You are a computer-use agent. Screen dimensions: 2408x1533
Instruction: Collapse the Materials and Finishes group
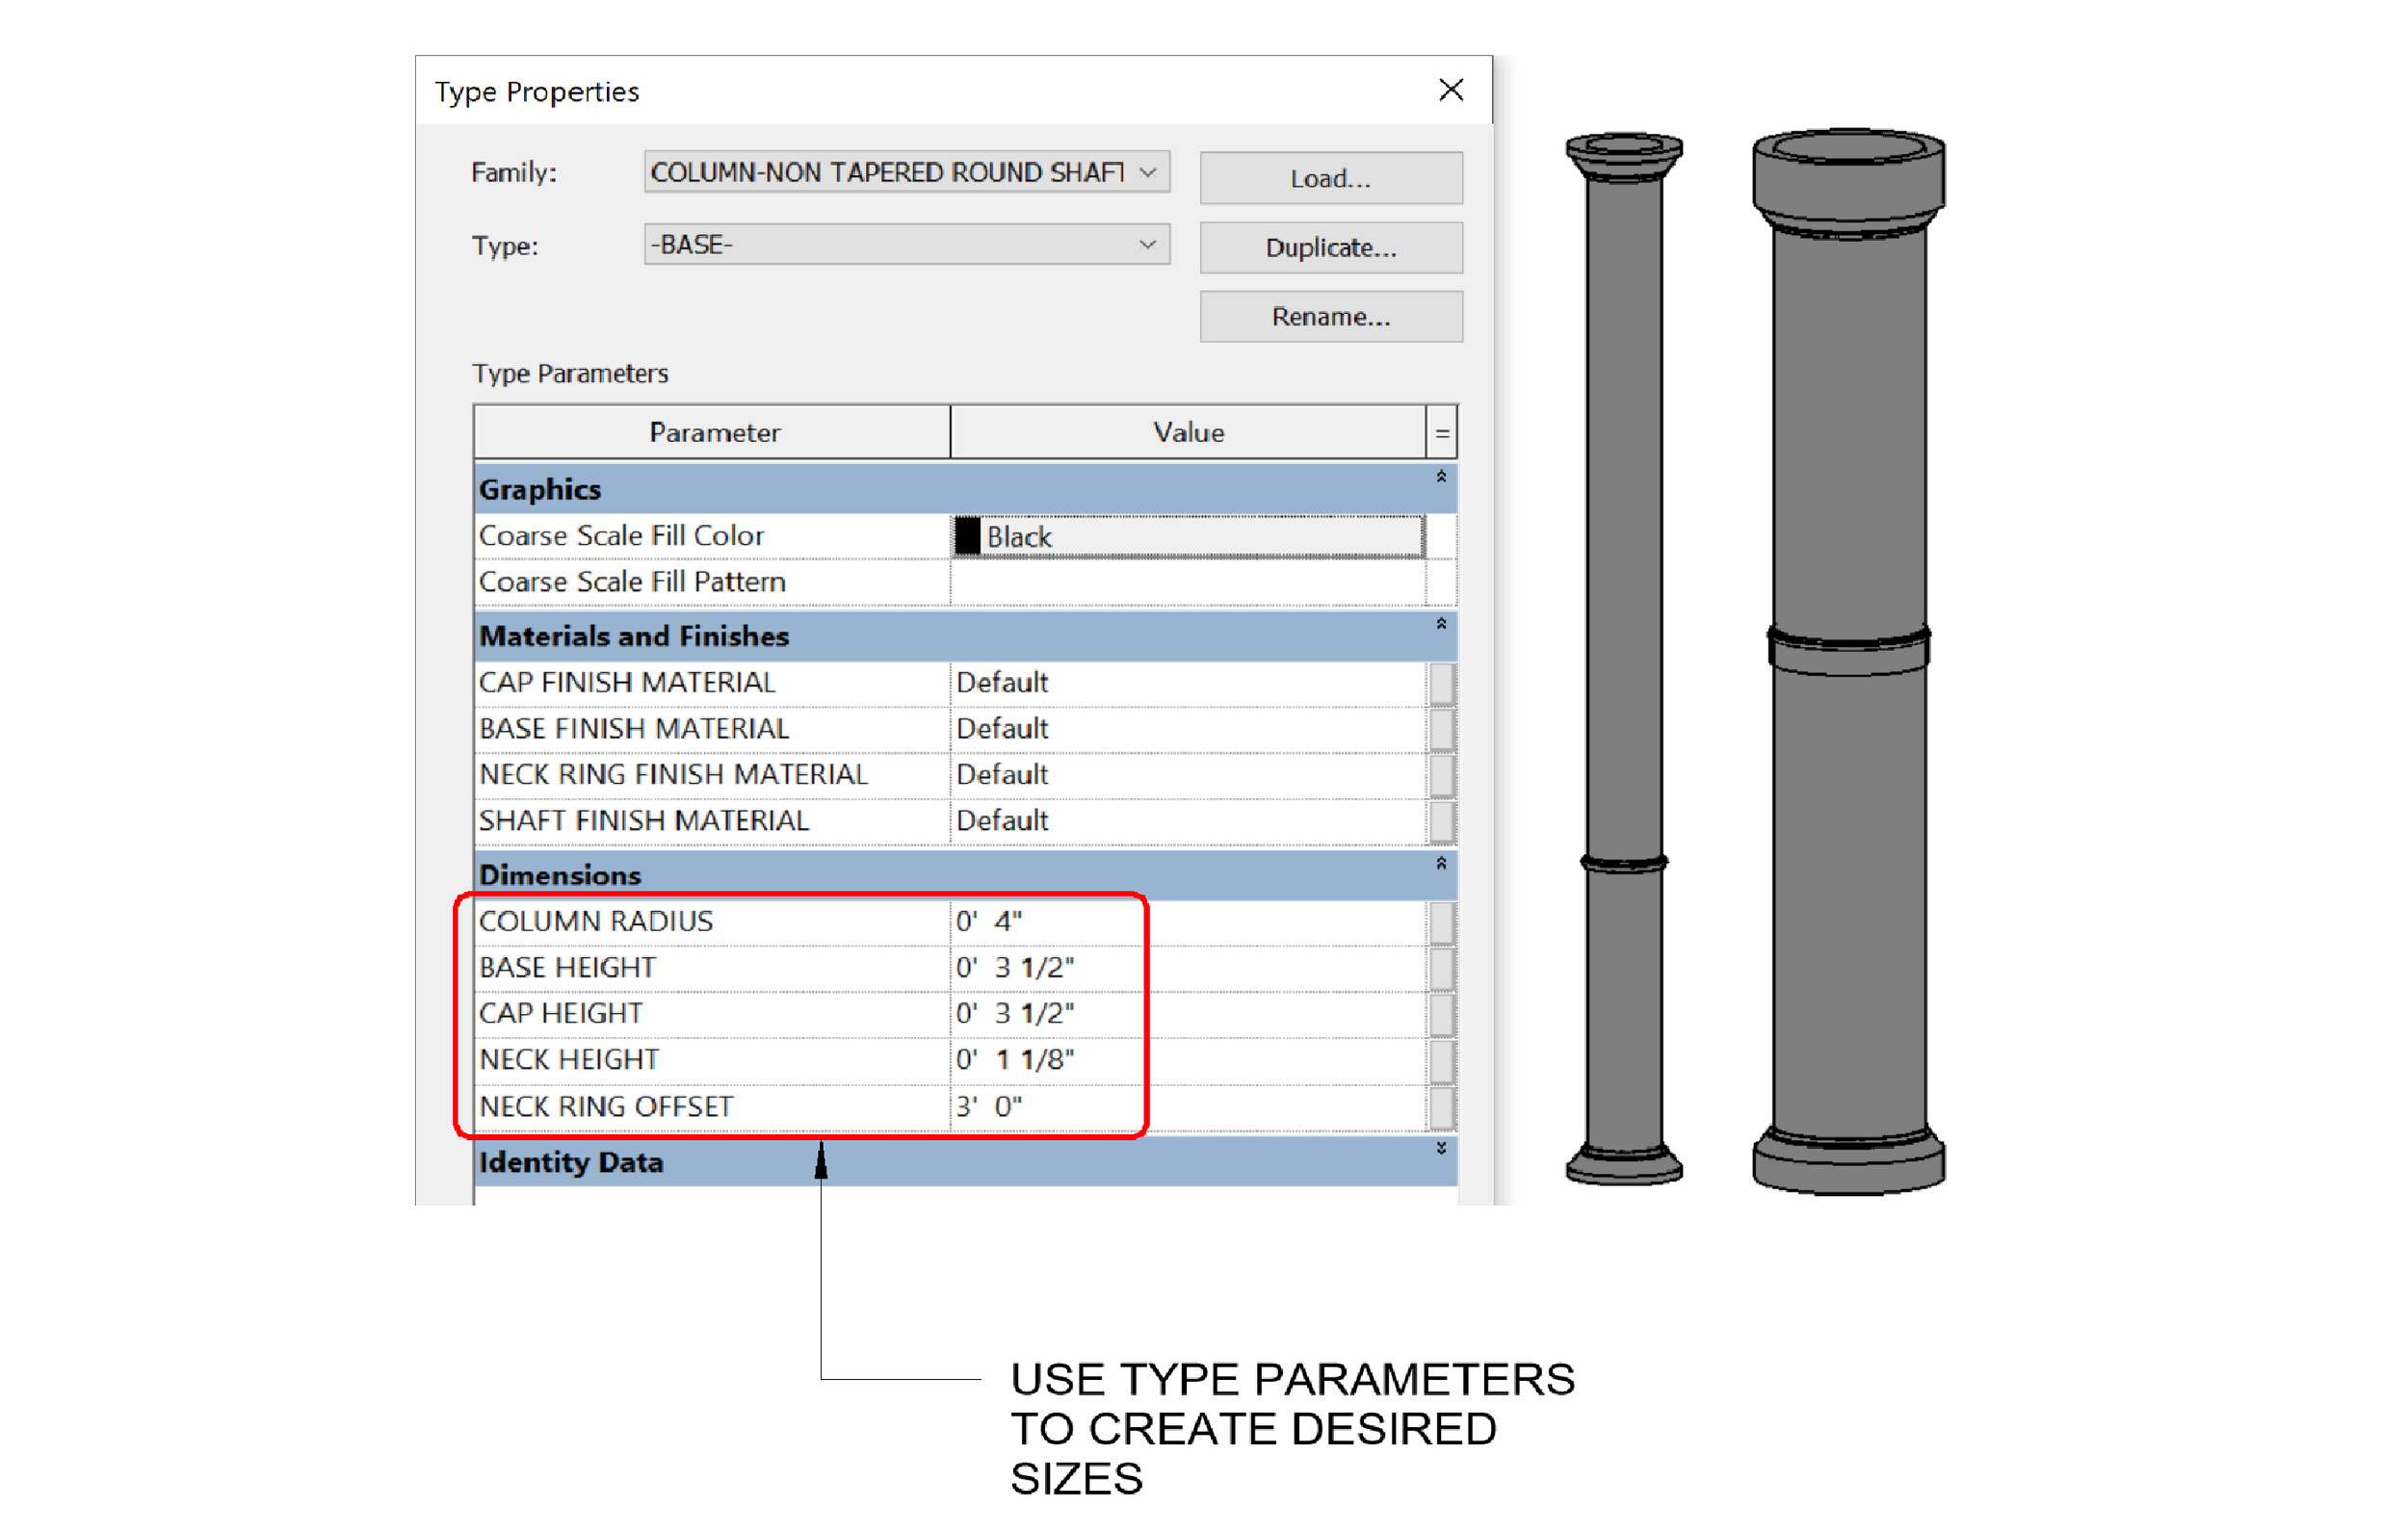(1440, 624)
